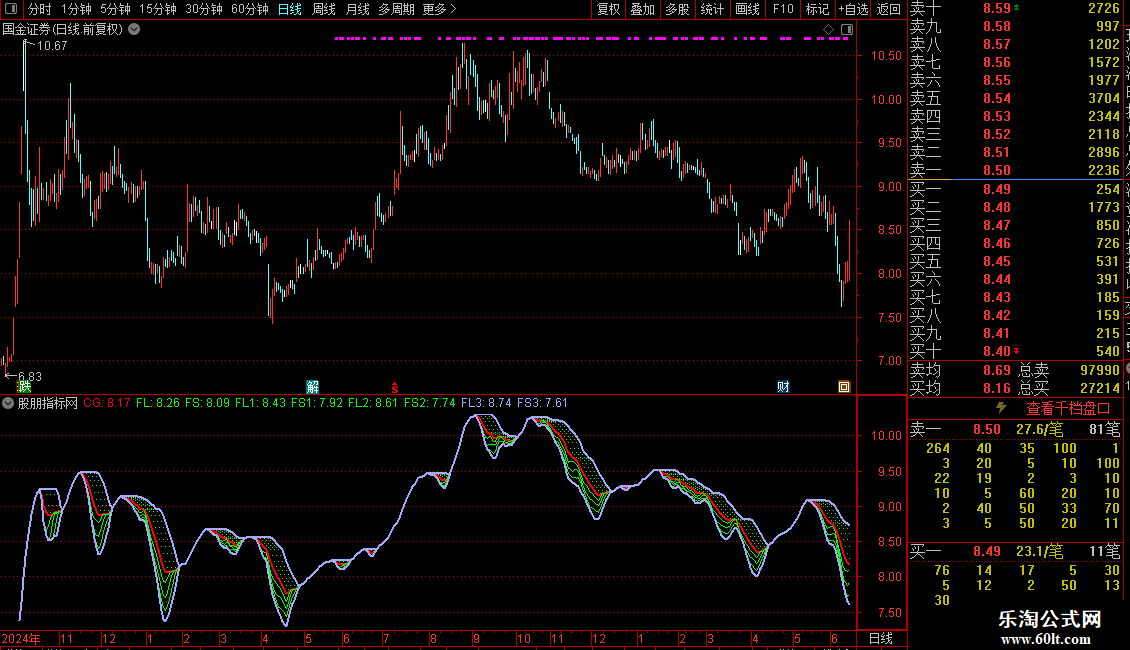Image resolution: width=1130 pixels, height=650 pixels.
Task: Click the green 跌 event marker
Action: [x=24, y=387]
